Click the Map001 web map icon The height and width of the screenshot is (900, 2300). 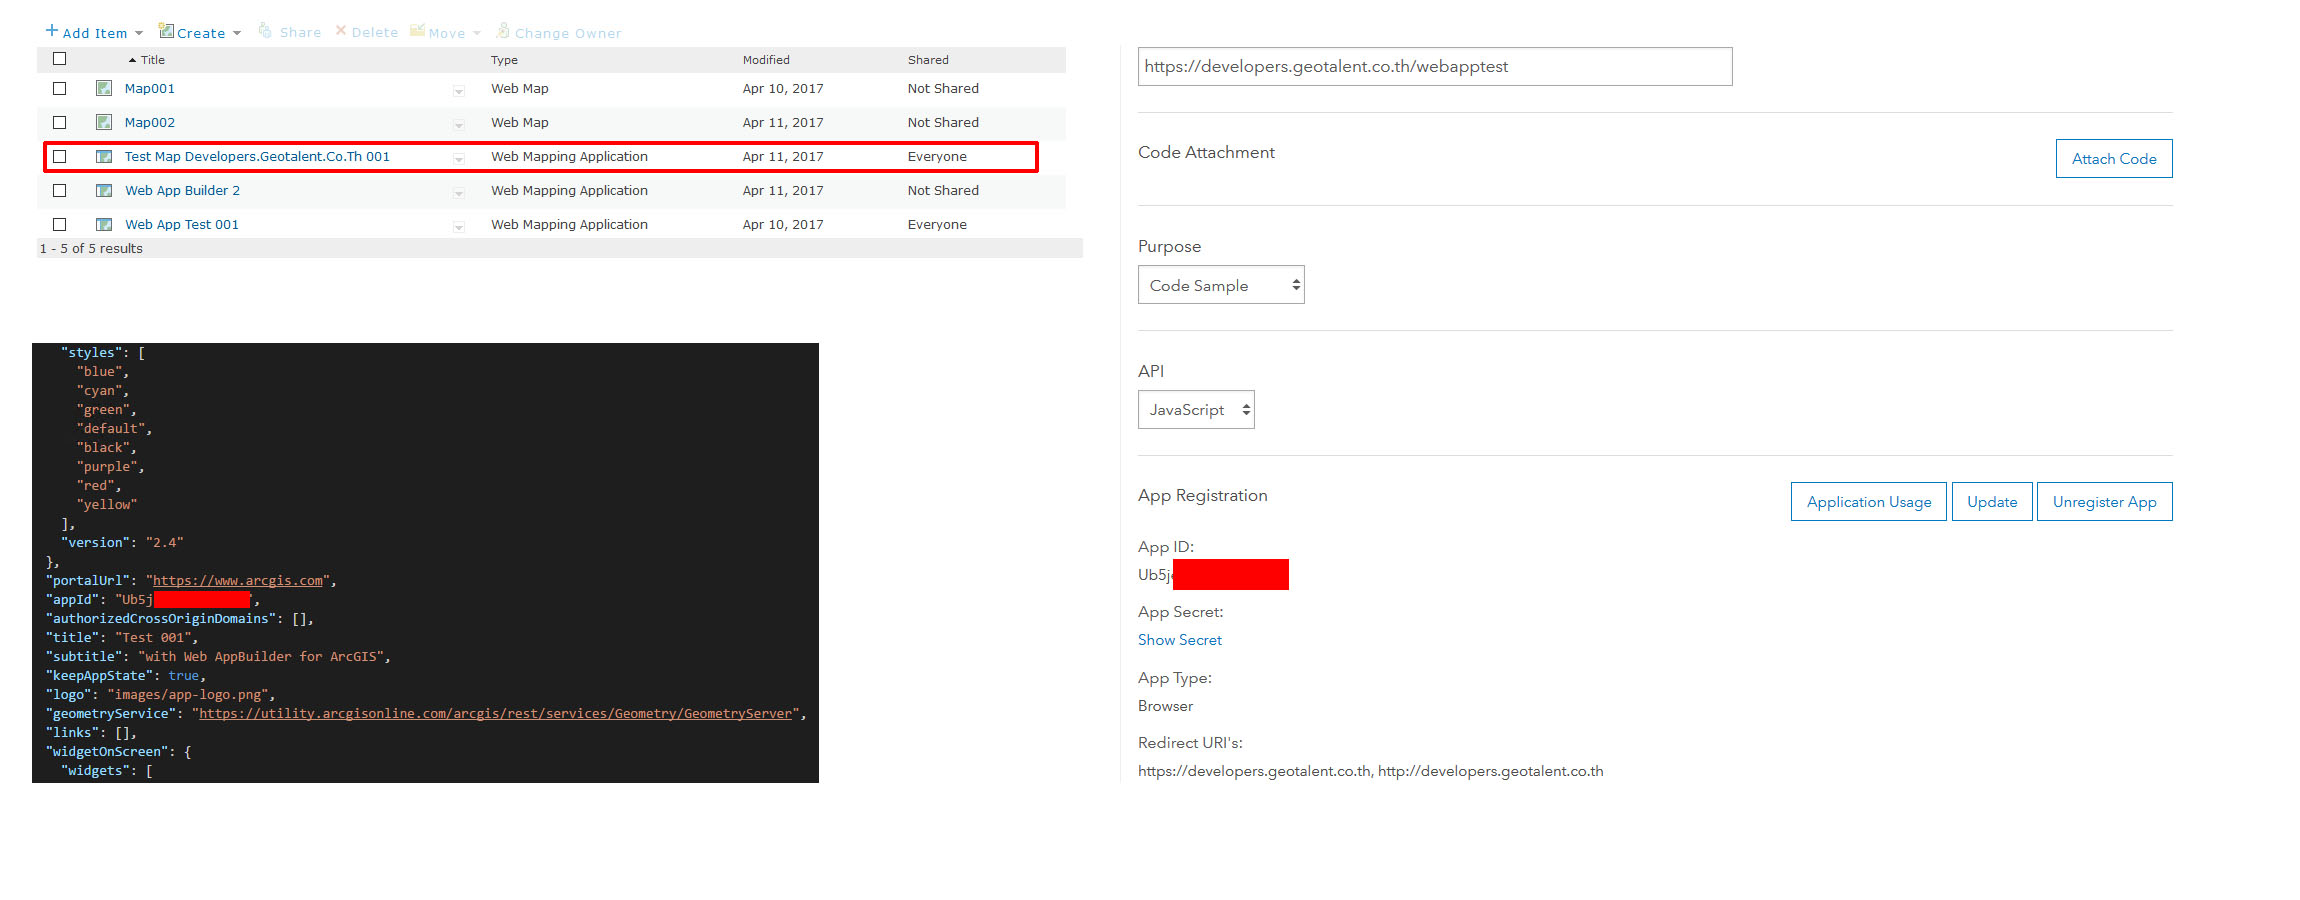pos(104,88)
